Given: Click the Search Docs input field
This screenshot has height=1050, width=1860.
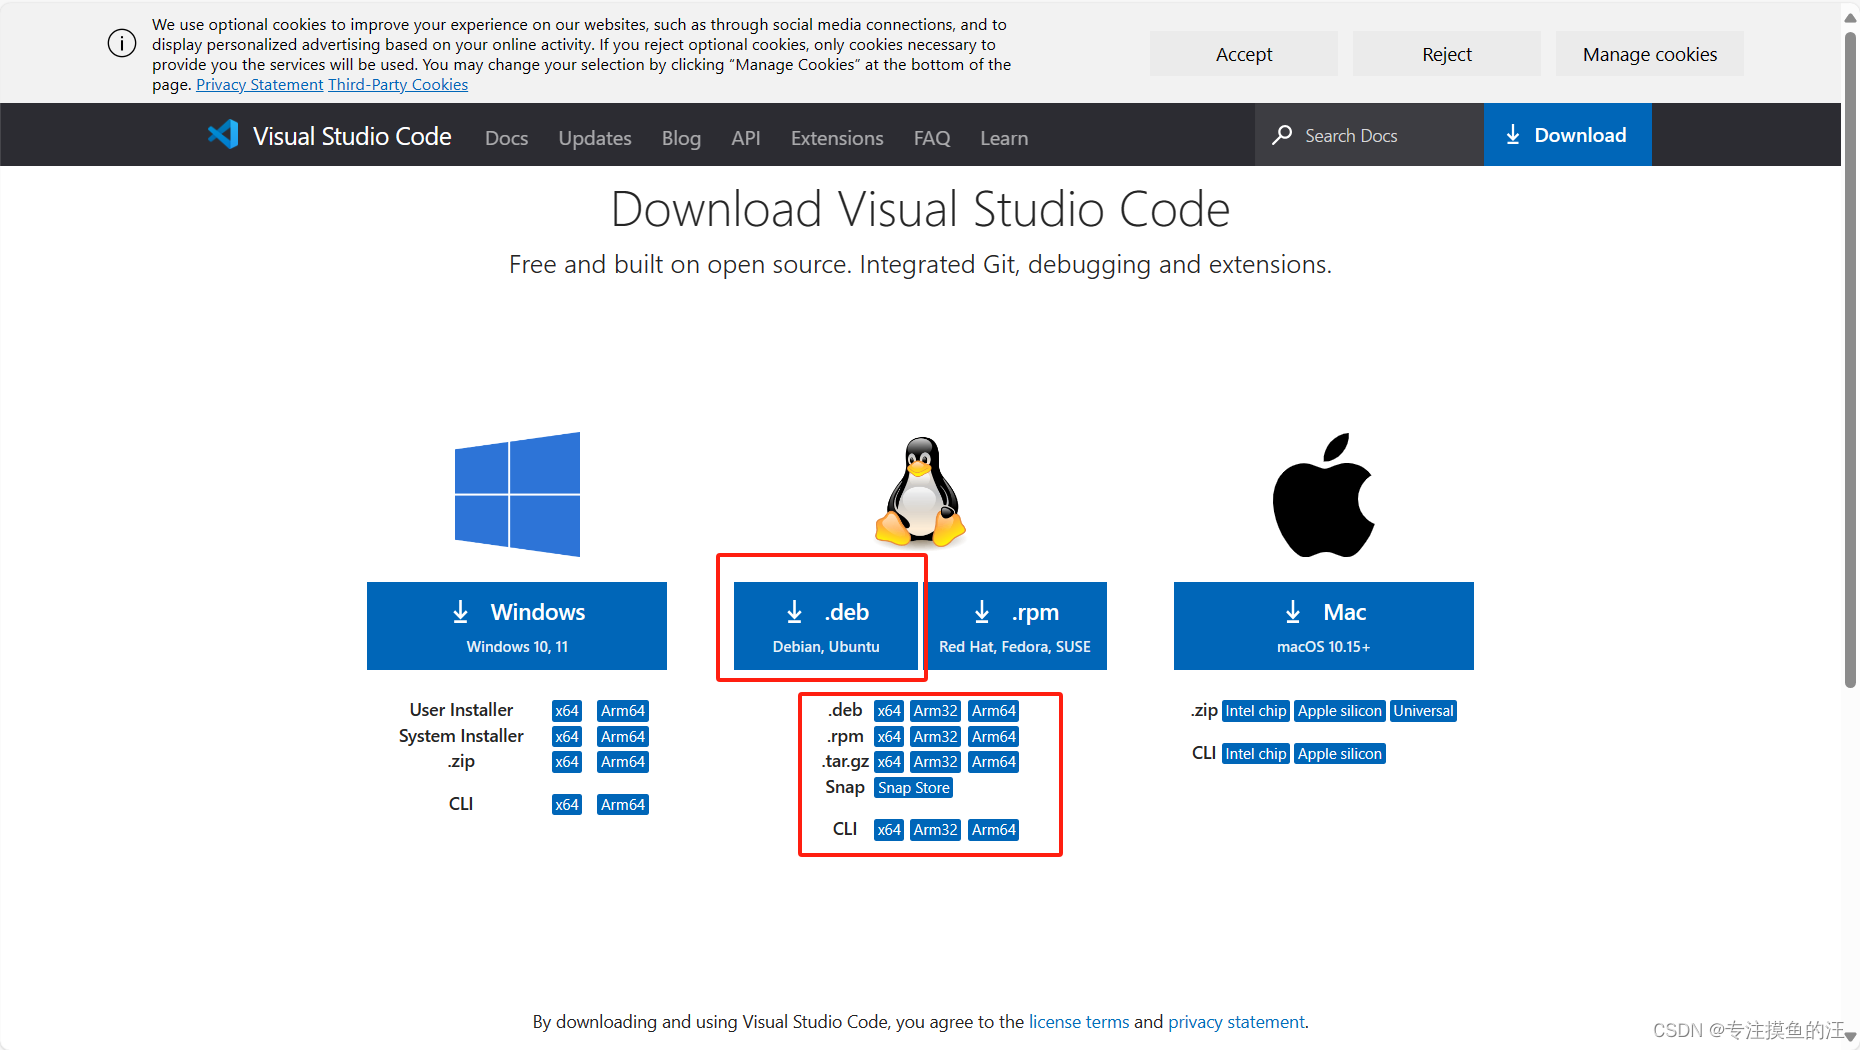Looking at the screenshot, I should (1369, 135).
